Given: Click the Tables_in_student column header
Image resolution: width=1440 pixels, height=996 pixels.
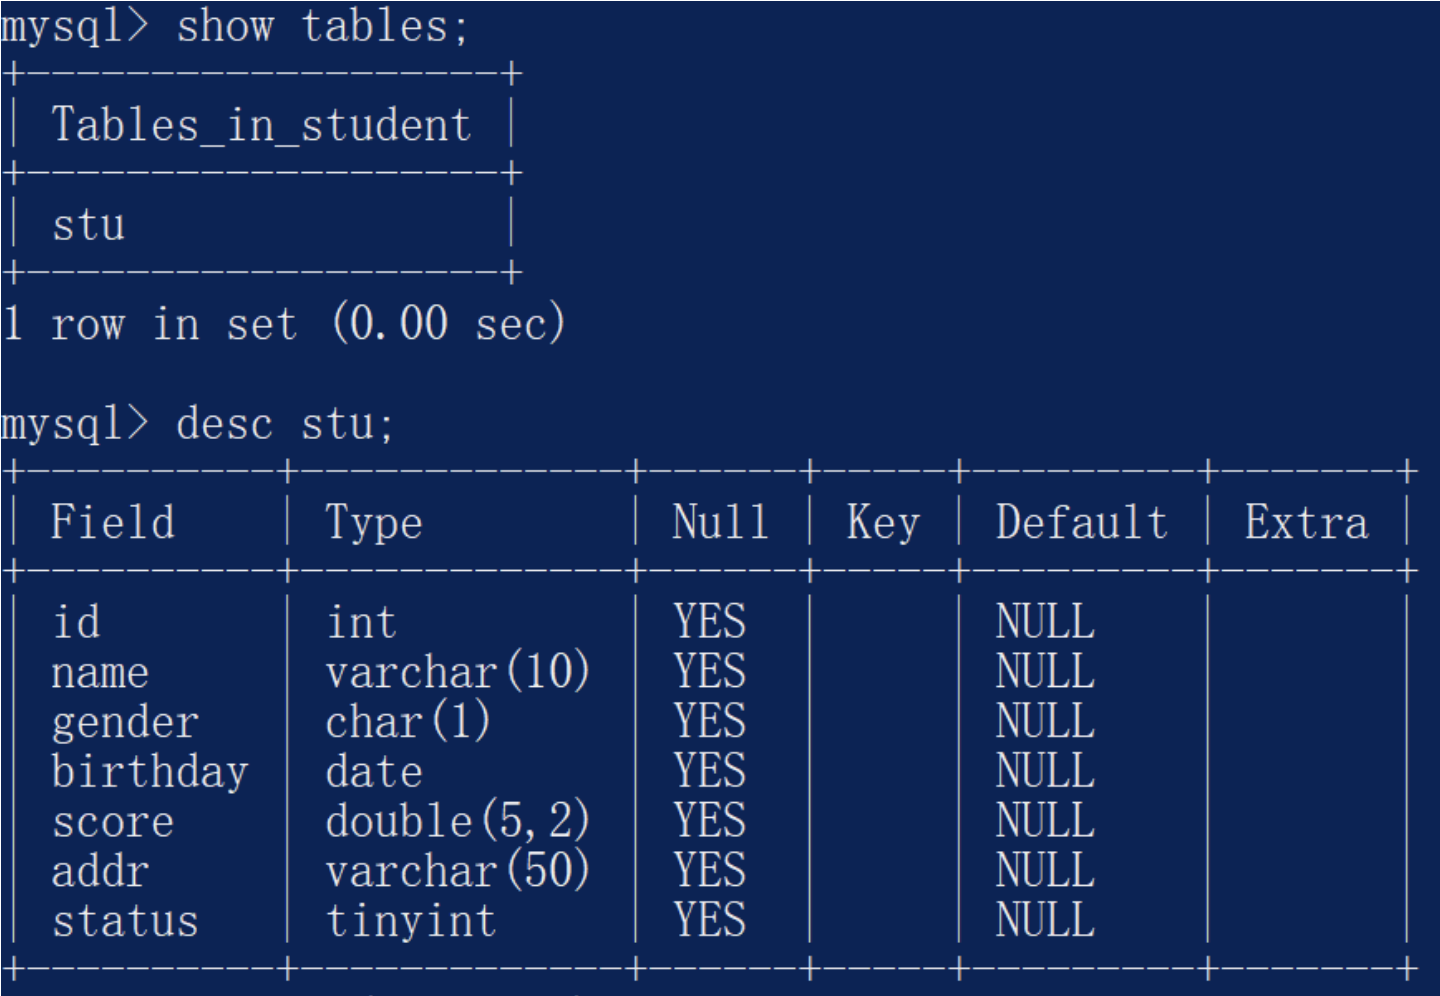Looking at the screenshot, I should [261, 126].
